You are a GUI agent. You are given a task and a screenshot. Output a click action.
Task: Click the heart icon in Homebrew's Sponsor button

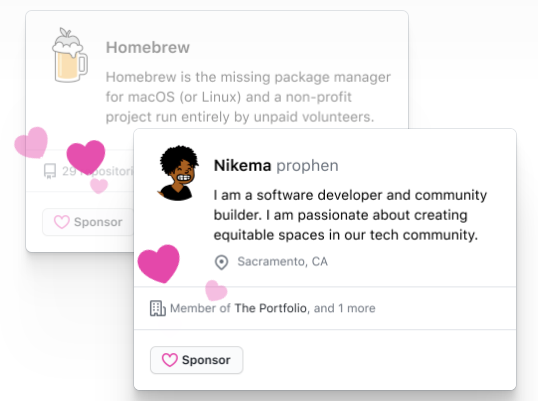pyautogui.click(x=62, y=222)
